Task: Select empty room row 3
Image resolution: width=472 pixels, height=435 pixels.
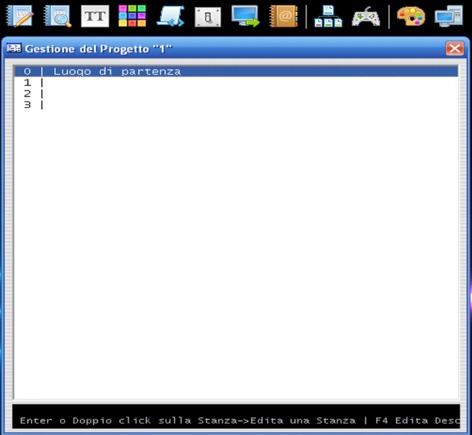Action: [x=236, y=105]
